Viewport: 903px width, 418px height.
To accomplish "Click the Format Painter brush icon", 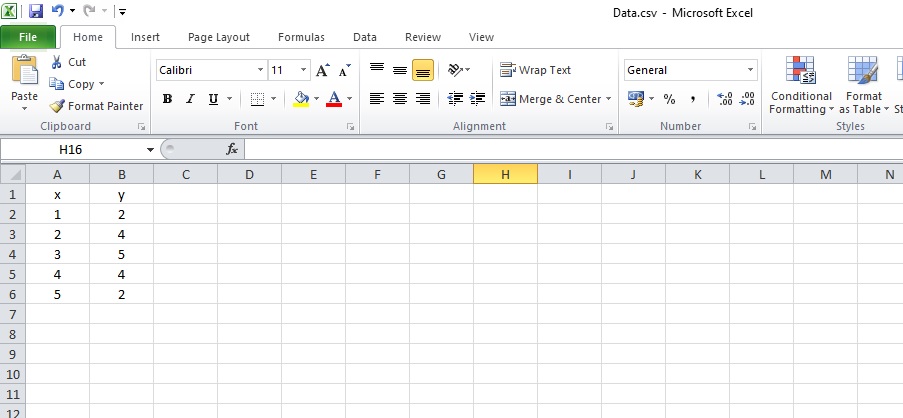I will 58,106.
